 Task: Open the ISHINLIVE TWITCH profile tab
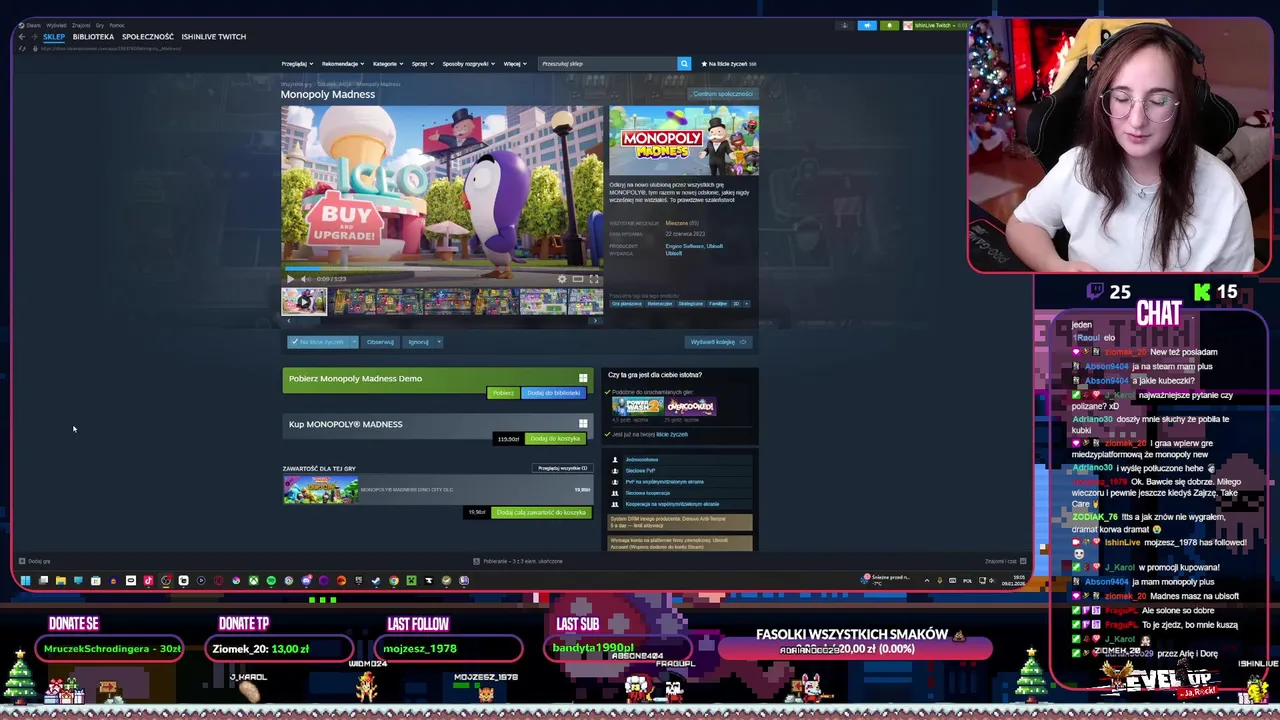(x=213, y=37)
